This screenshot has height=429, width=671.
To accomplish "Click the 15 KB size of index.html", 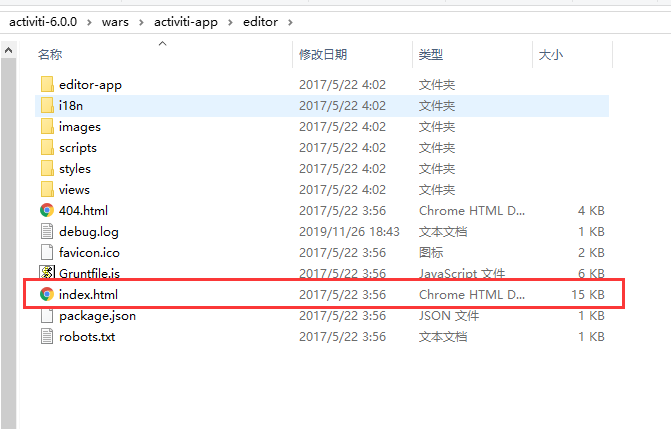I will [x=588, y=294].
